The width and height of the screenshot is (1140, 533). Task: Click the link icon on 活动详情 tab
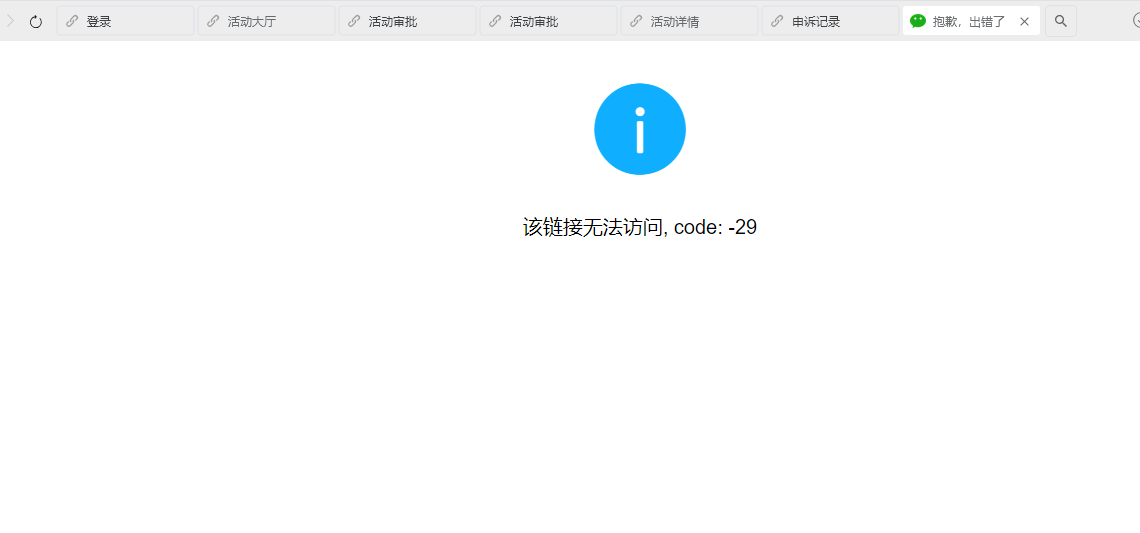635,21
